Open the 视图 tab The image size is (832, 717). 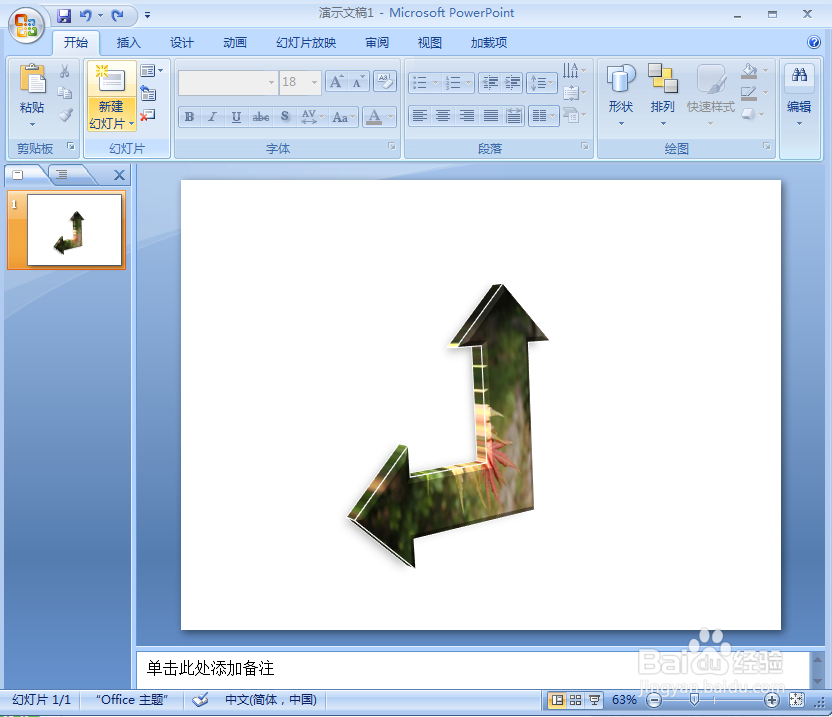(x=429, y=42)
